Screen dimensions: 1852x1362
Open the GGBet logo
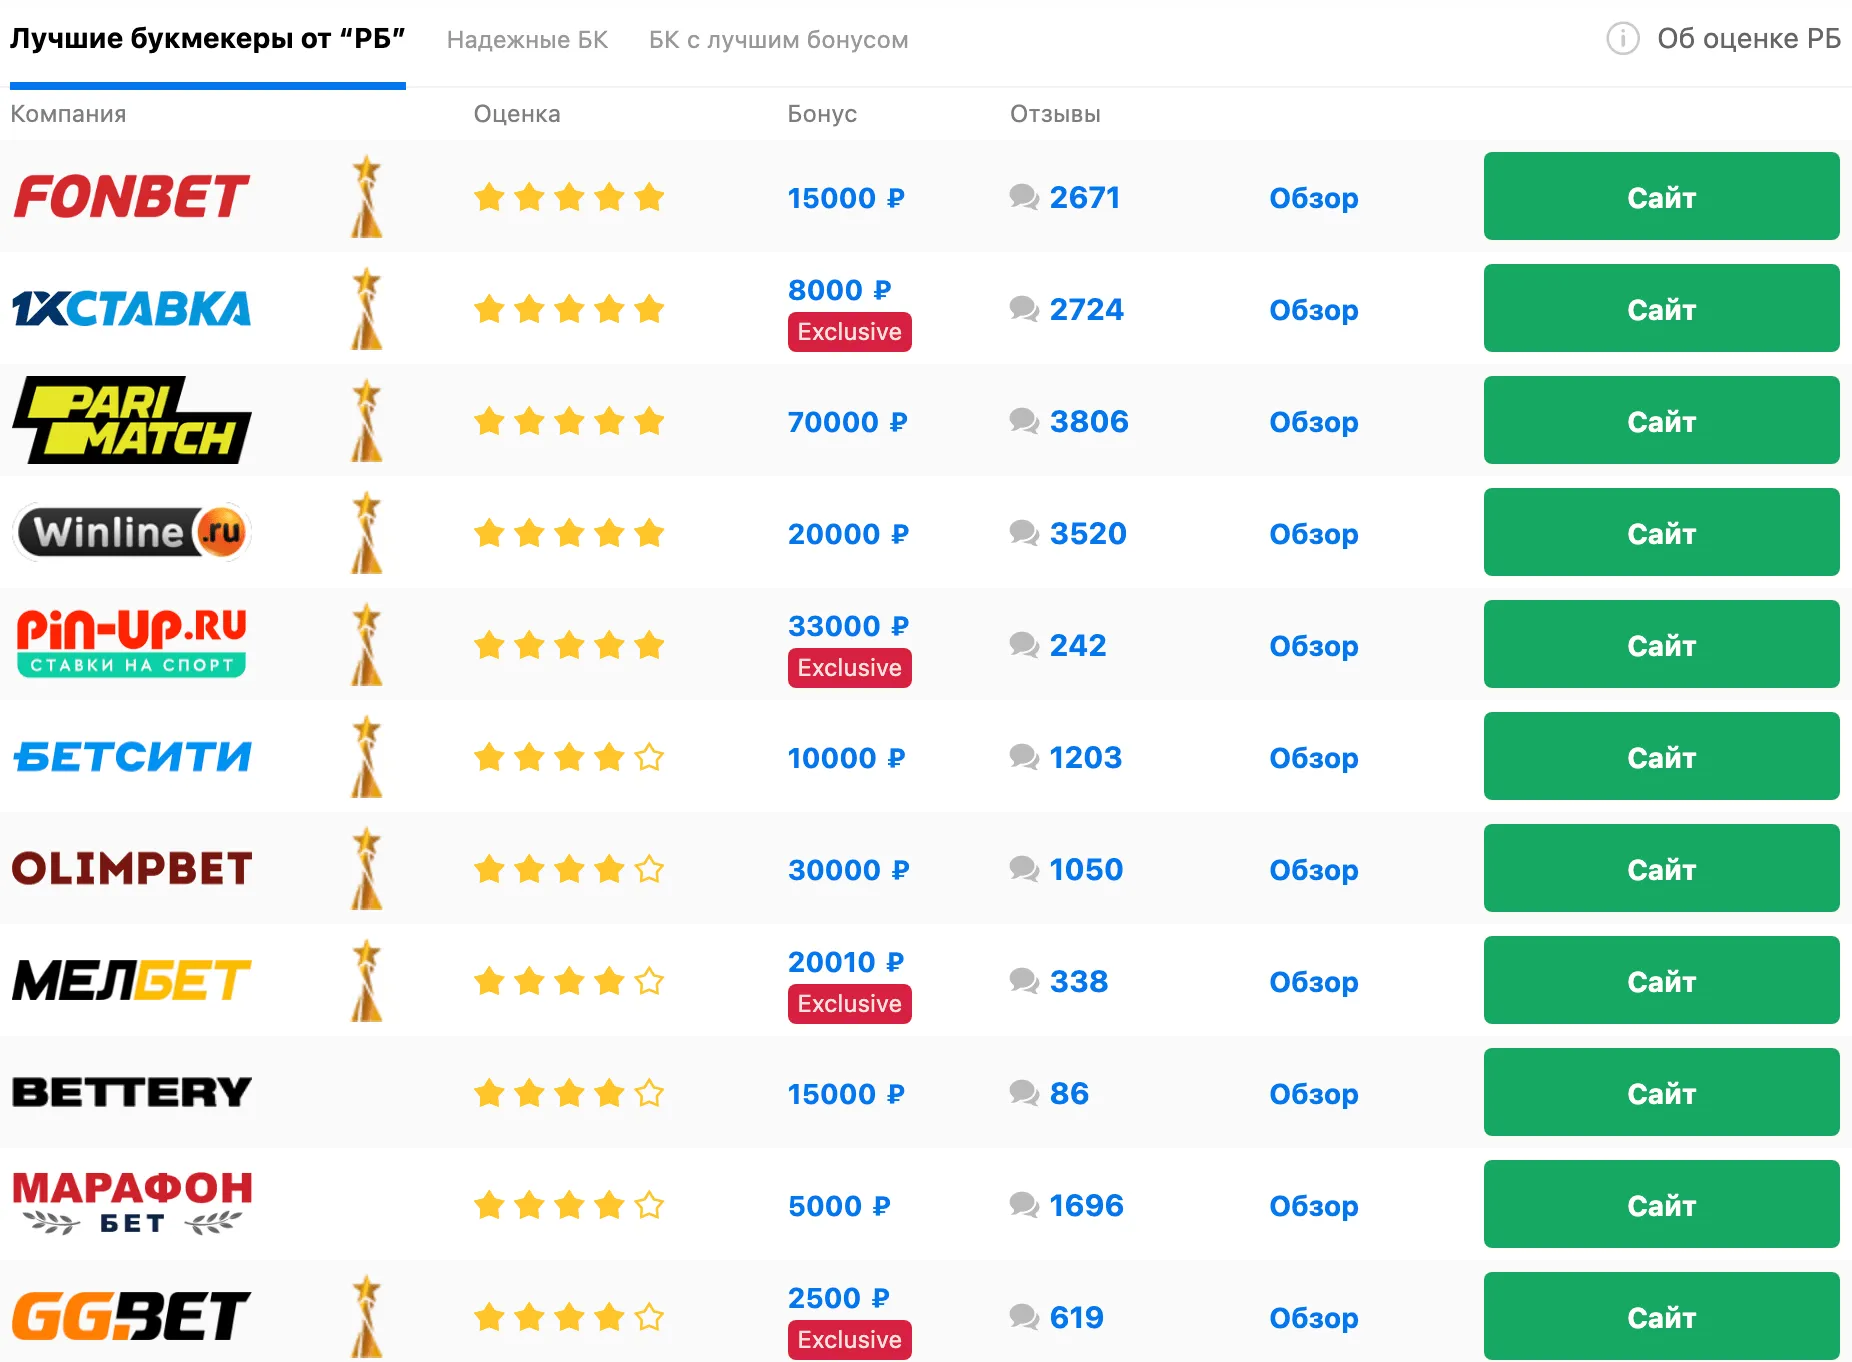click(x=131, y=1316)
